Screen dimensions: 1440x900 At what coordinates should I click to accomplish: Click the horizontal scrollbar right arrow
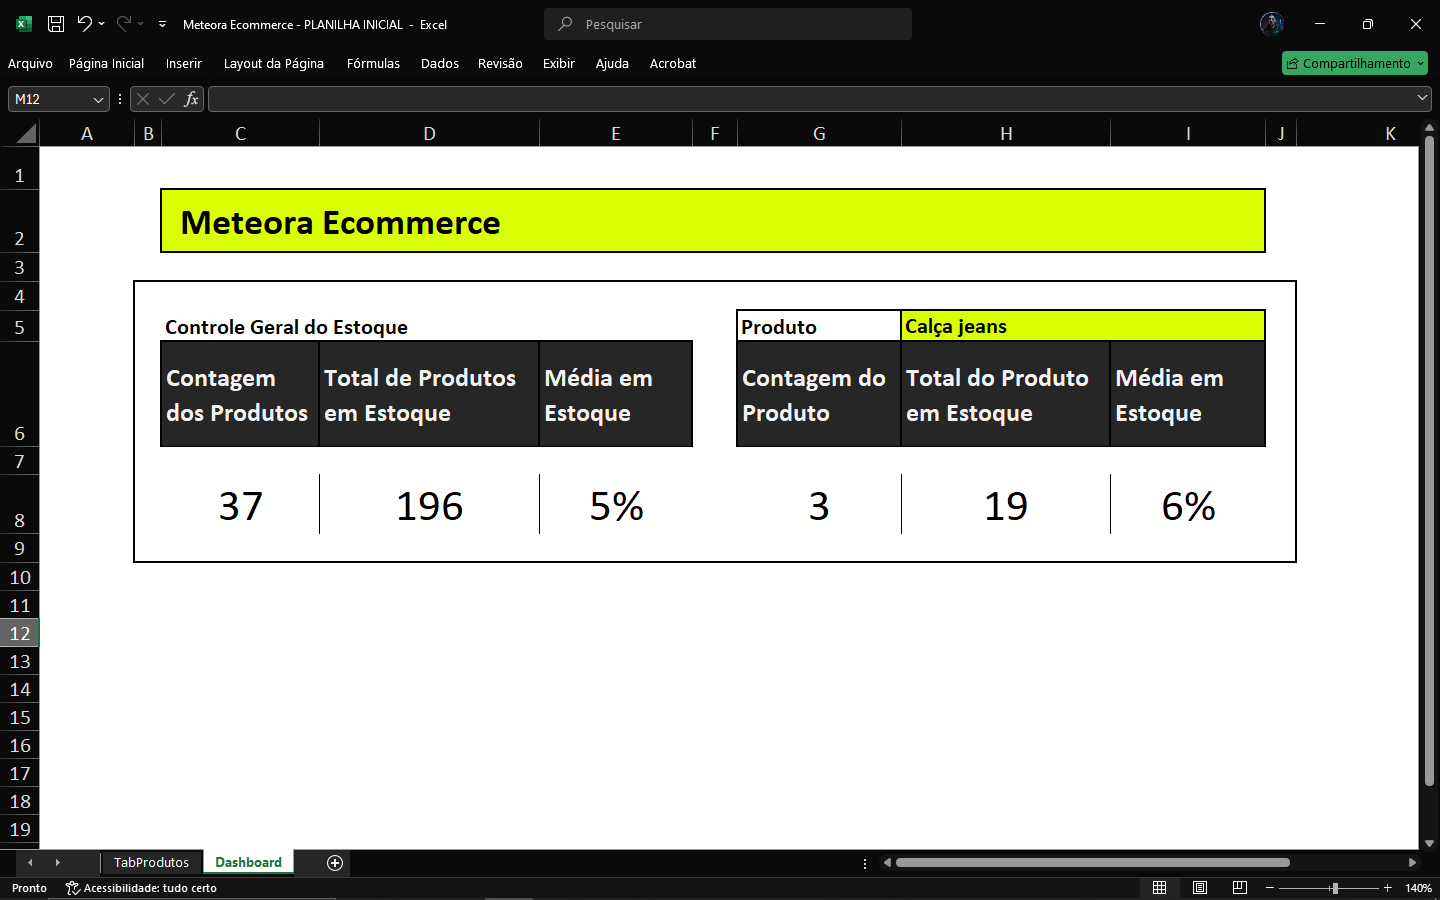[1413, 862]
